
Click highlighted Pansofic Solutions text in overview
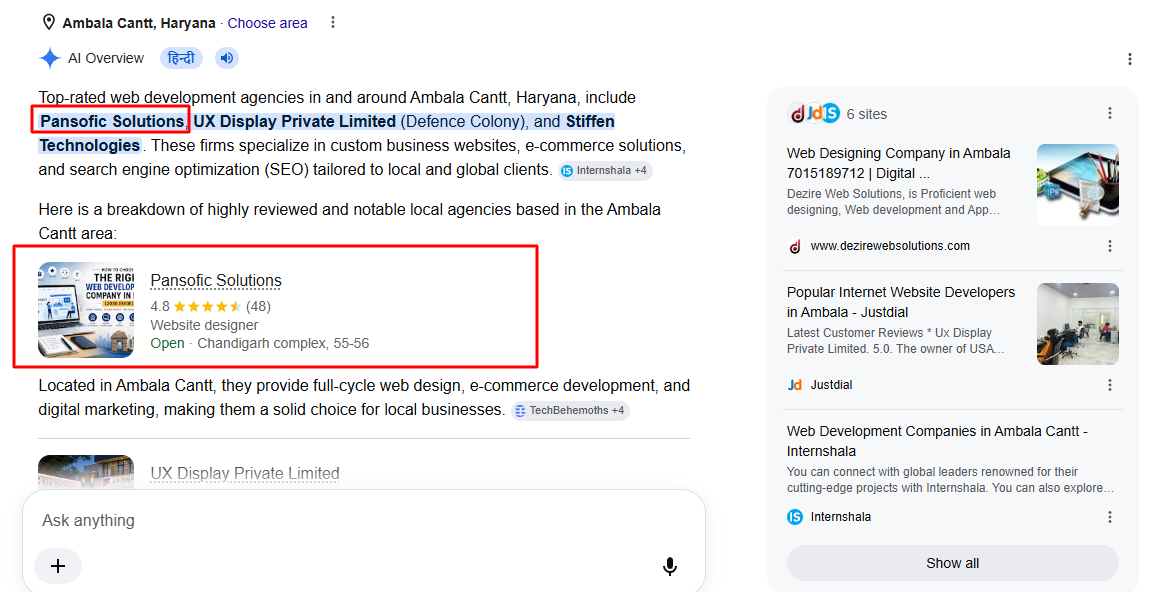click(x=112, y=121)
